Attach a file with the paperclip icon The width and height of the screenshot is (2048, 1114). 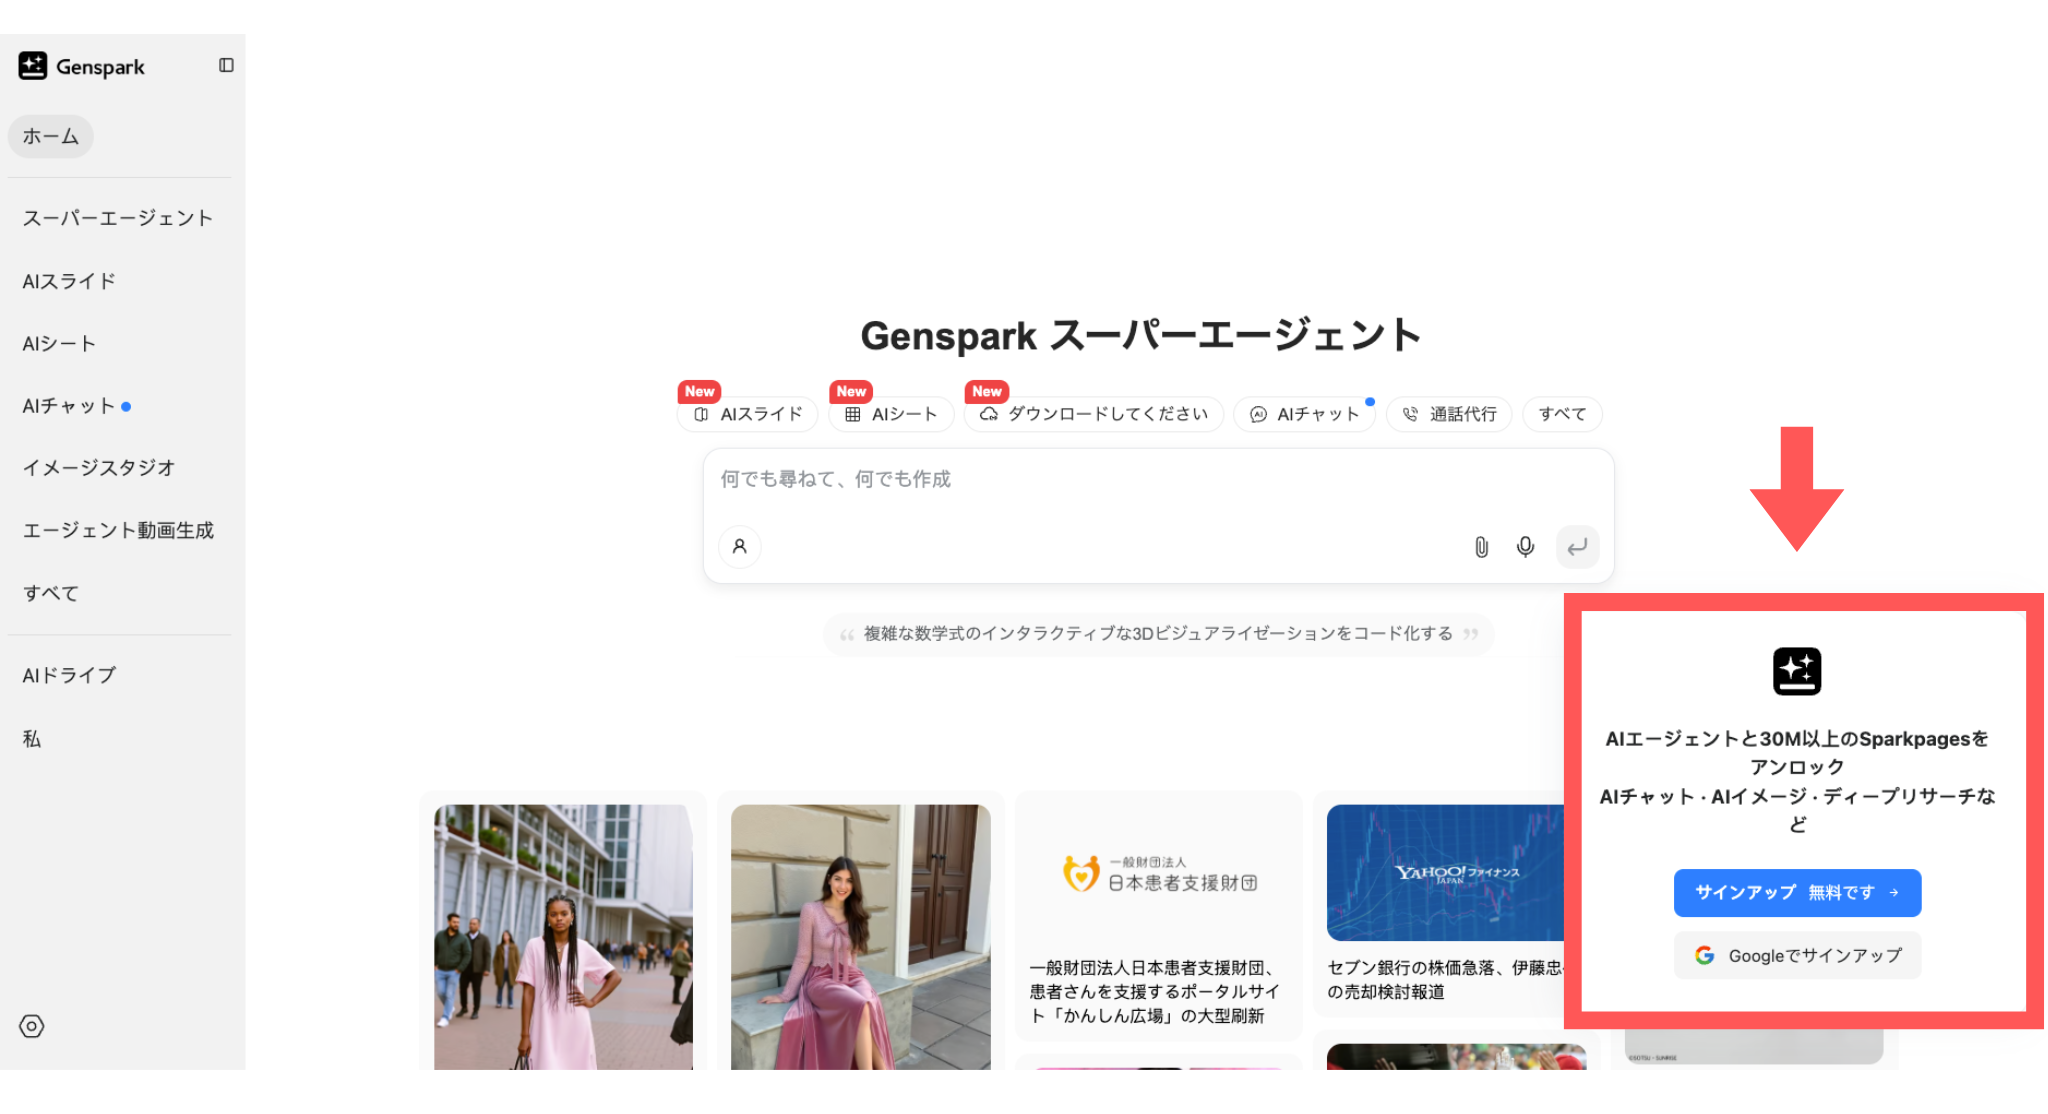(1481, 547)
